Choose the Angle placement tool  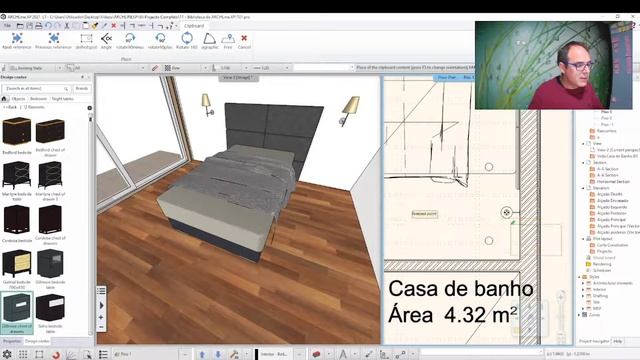point(106,38)
